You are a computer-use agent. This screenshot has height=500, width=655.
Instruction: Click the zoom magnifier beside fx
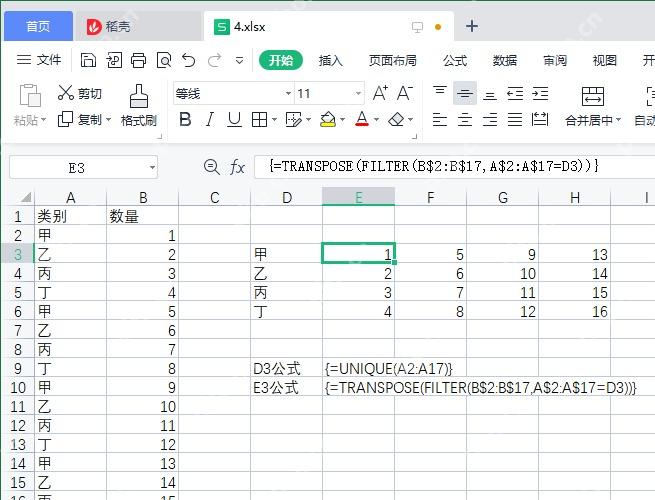coord(212,167)
